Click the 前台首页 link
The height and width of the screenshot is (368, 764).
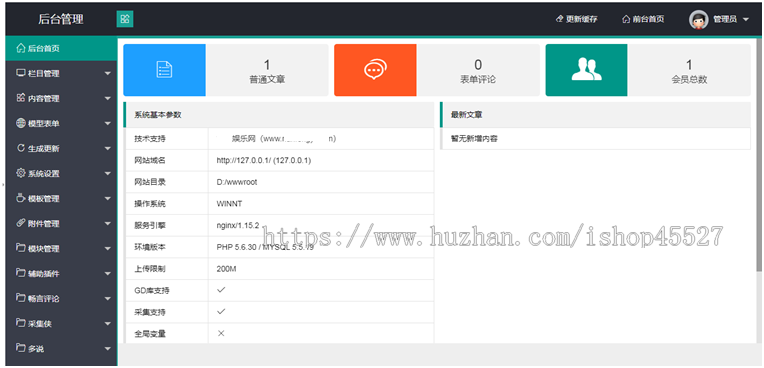pos(643,19)
